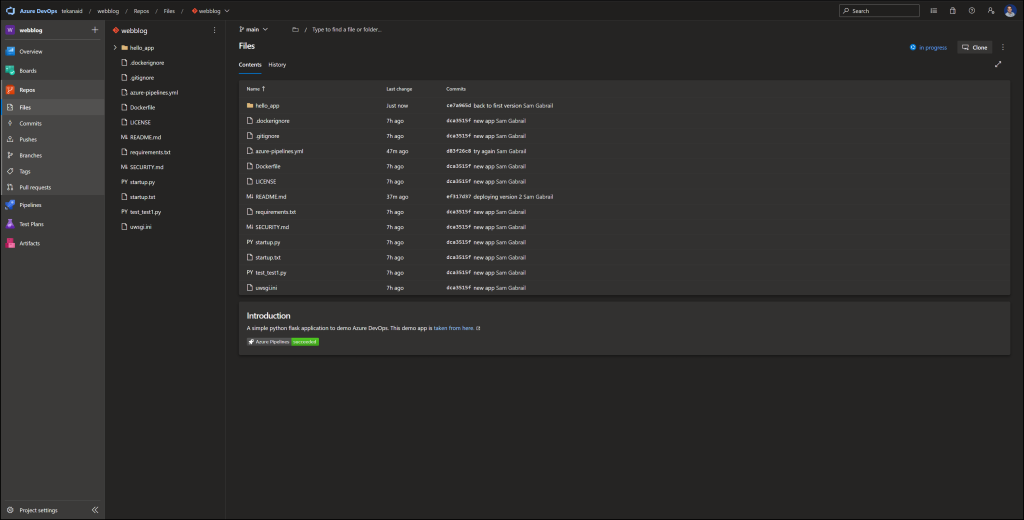Click the Azure DevOps logo icon

[10, 10]
